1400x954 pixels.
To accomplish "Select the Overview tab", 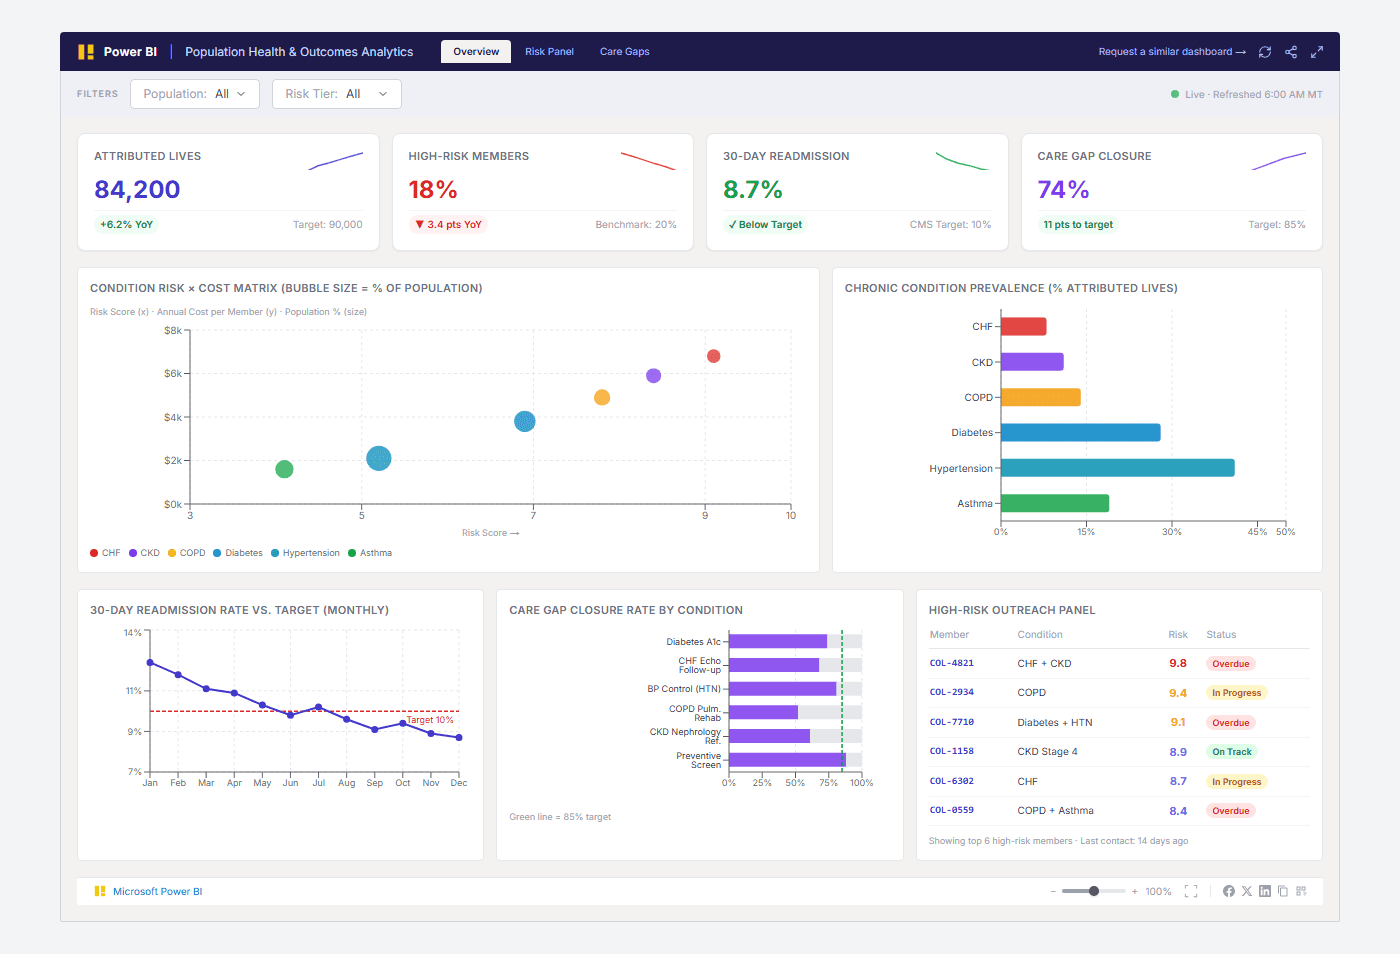I will 476,52.
